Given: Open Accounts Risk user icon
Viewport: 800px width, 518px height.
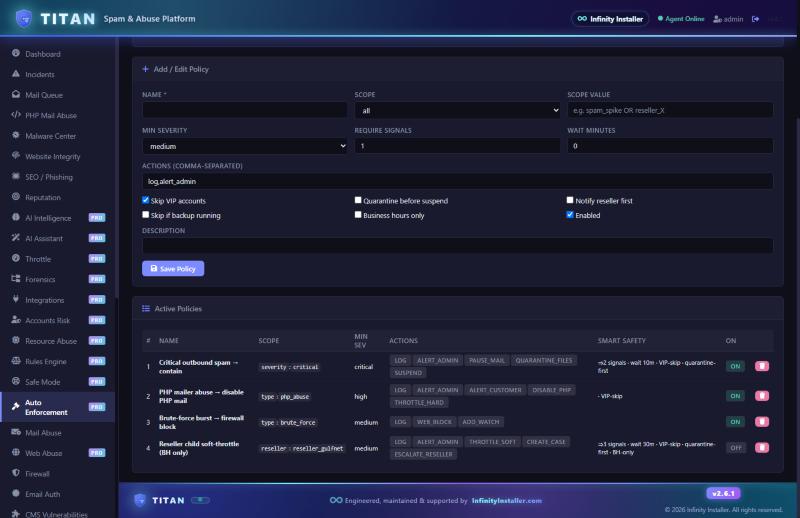Looking at the screenshot, I should [16, 320].
